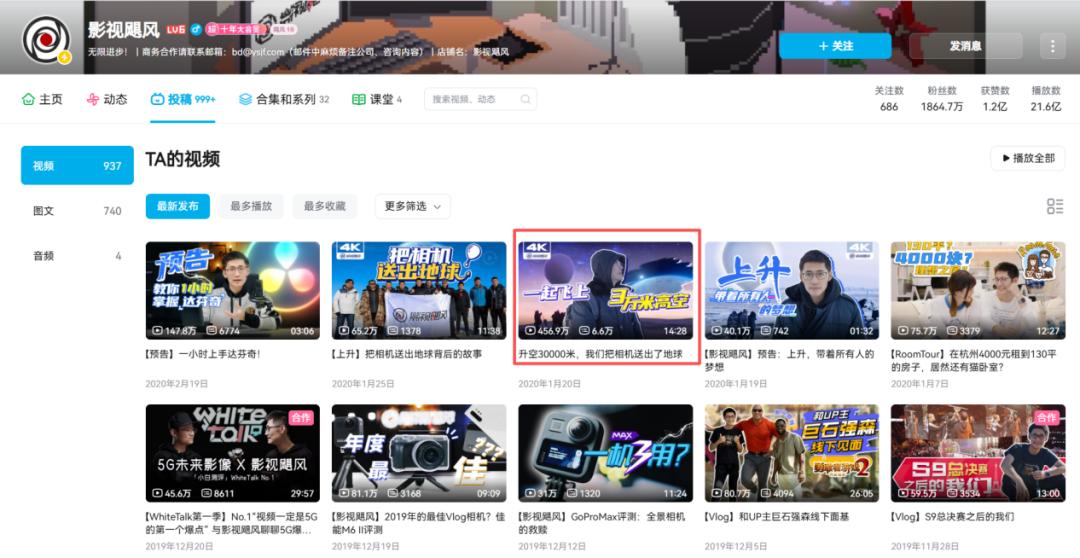Click title 【Vlog】S9总决赛之后的我们
1080x558 pixels.
953,517
